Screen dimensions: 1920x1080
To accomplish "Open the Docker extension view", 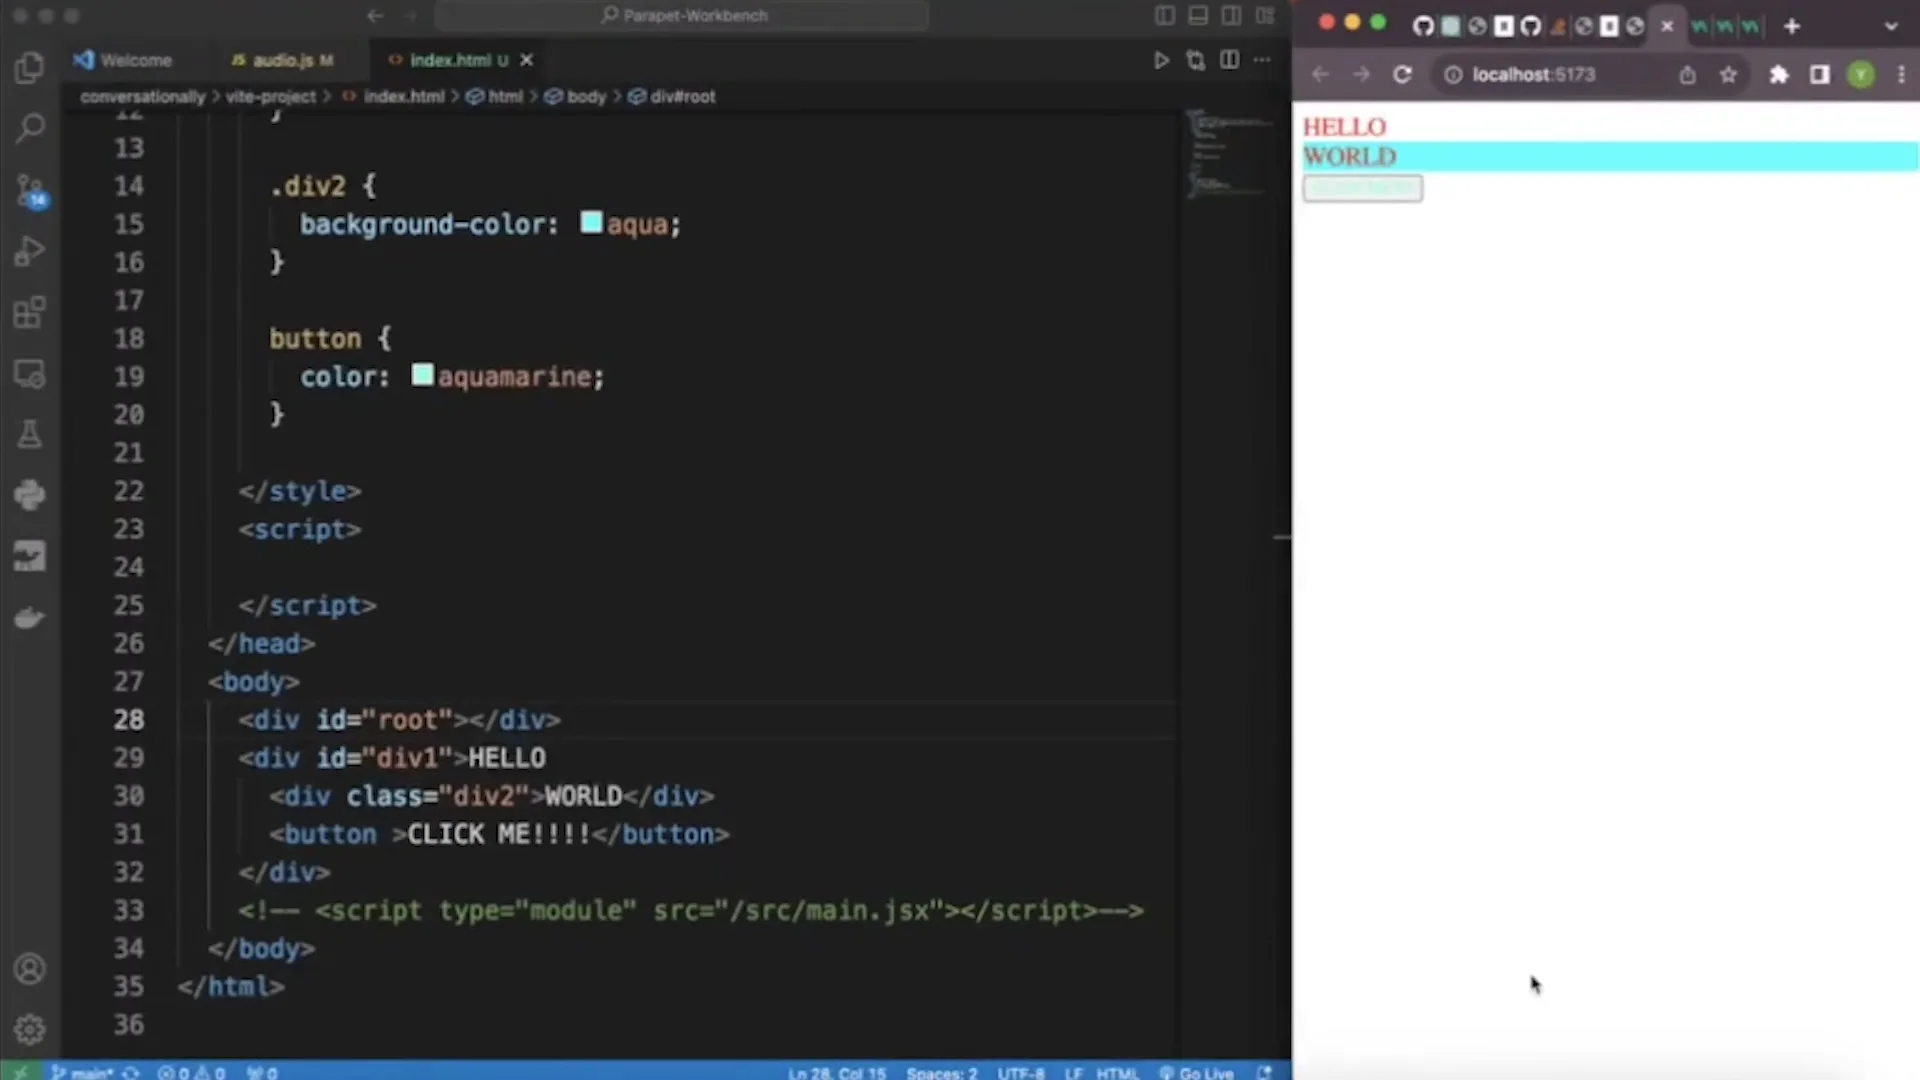I will (29, 617).
